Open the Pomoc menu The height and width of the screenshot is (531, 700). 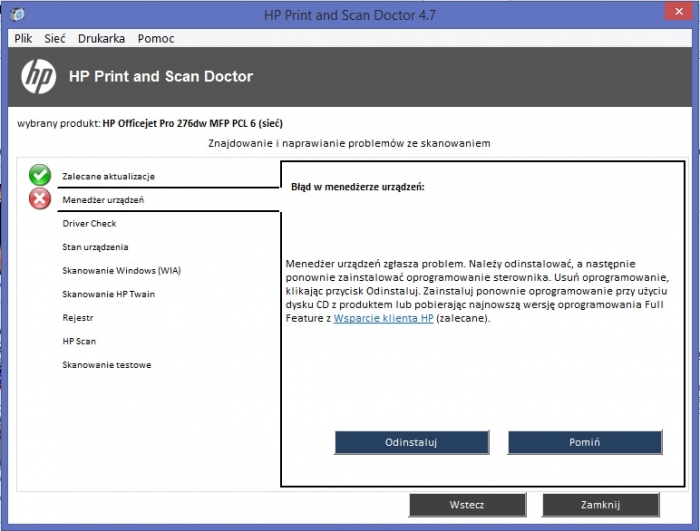pyautogui.click(x=156, y=38)
